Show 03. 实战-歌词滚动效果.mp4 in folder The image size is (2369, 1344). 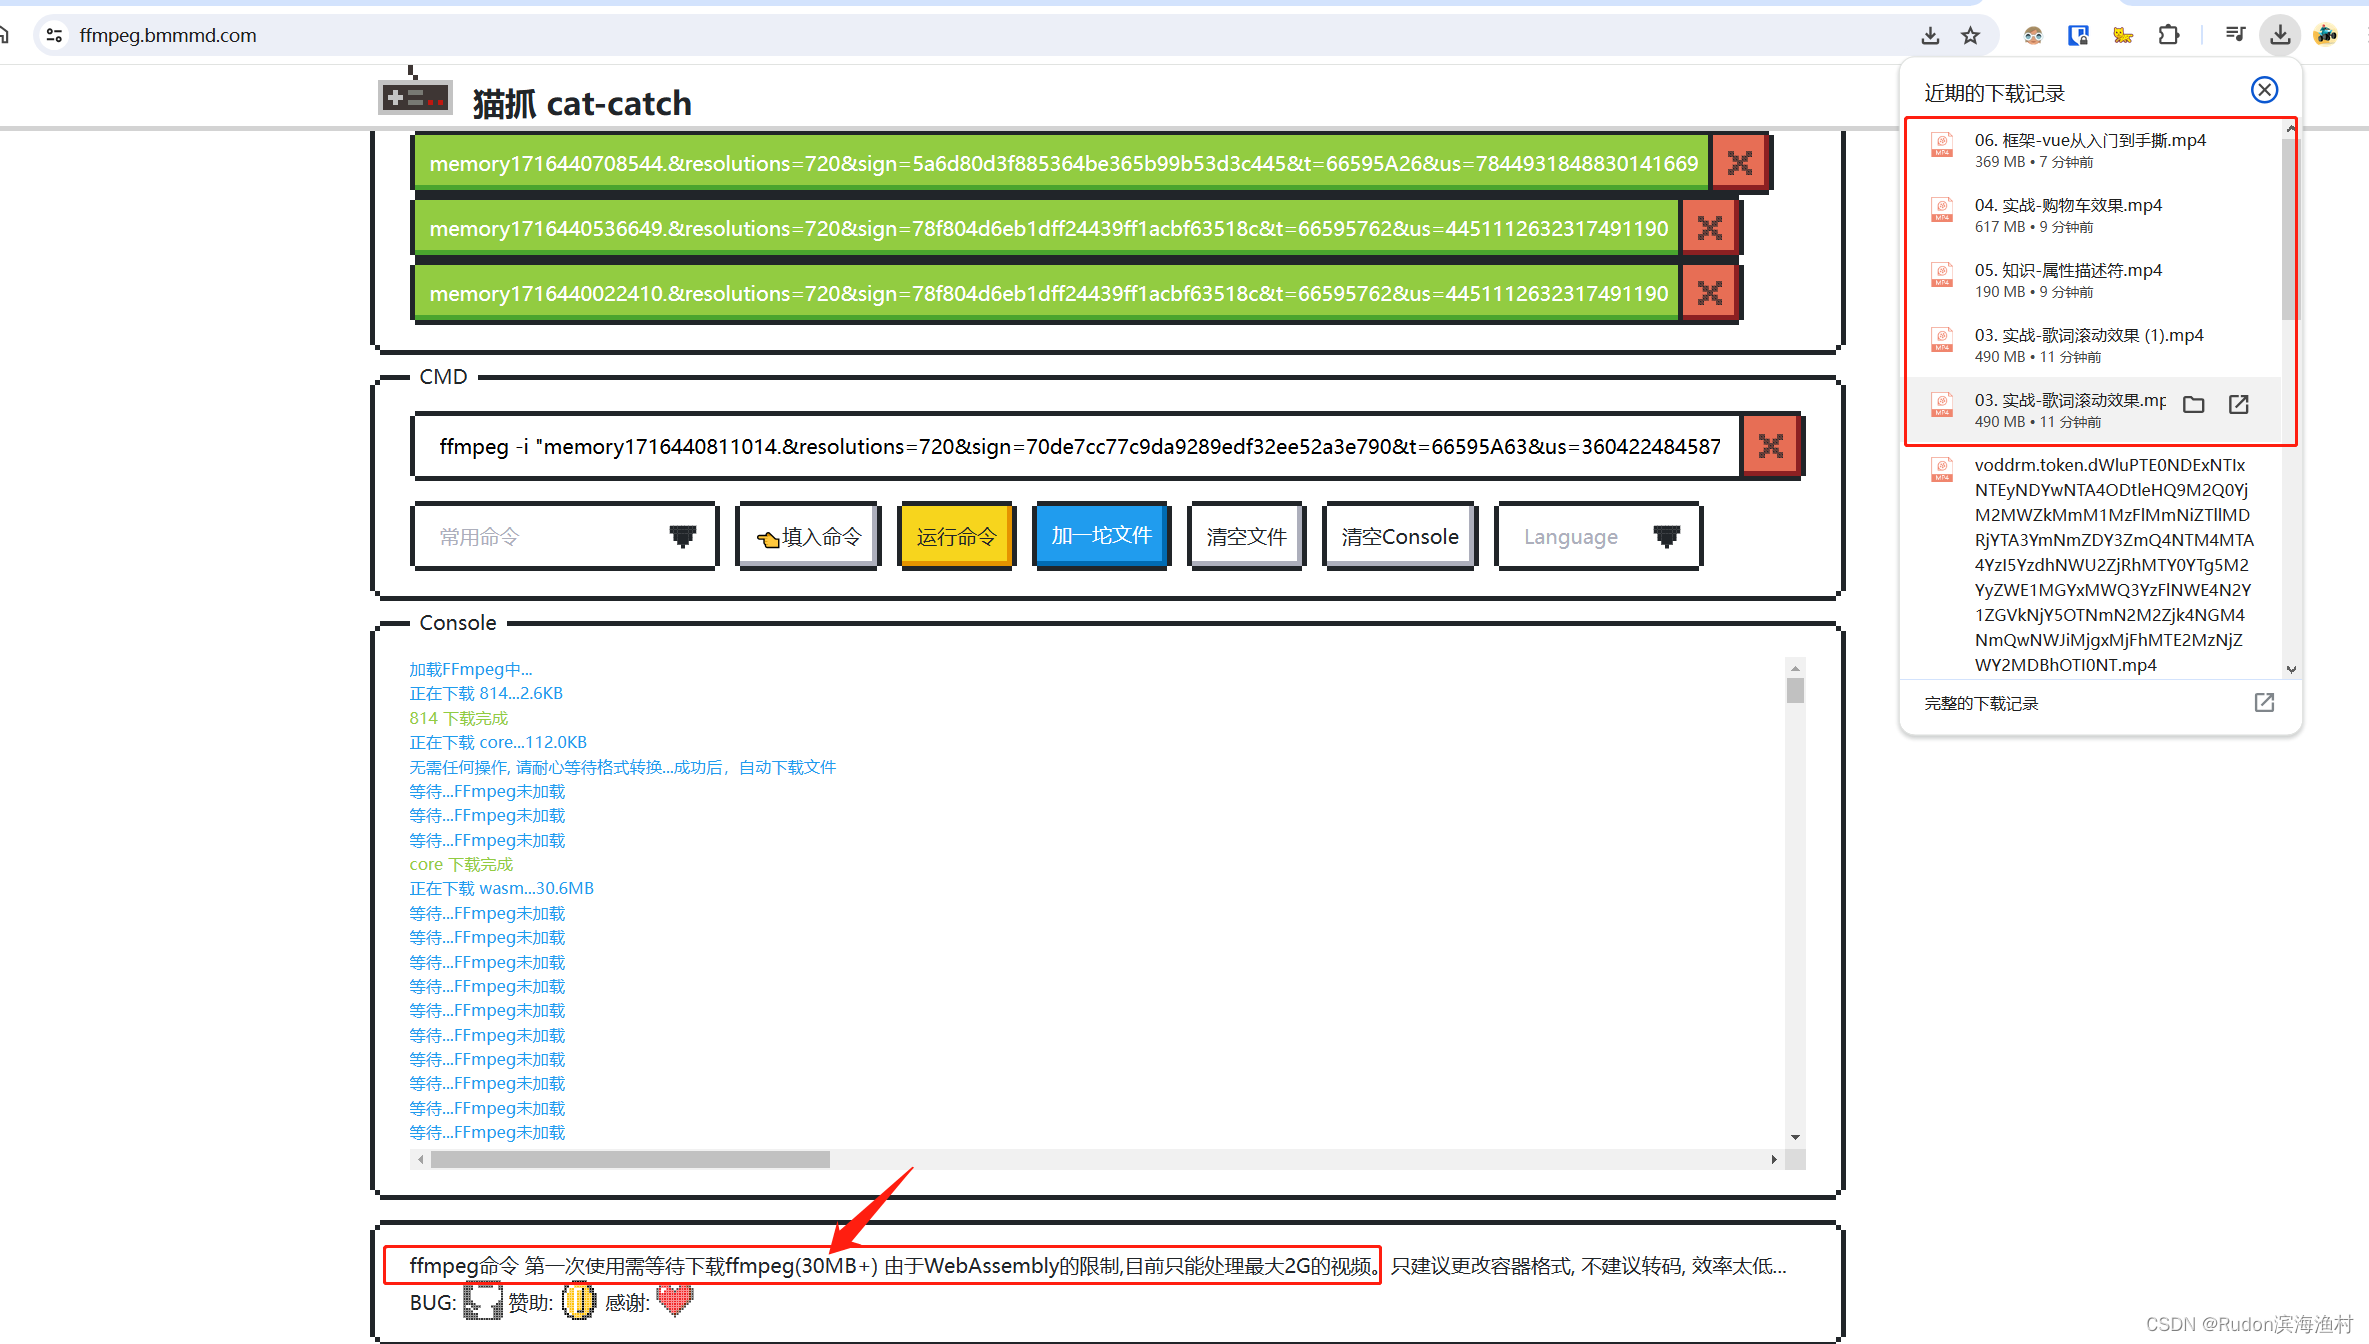pyautogui.click(x=2193, y=404)
